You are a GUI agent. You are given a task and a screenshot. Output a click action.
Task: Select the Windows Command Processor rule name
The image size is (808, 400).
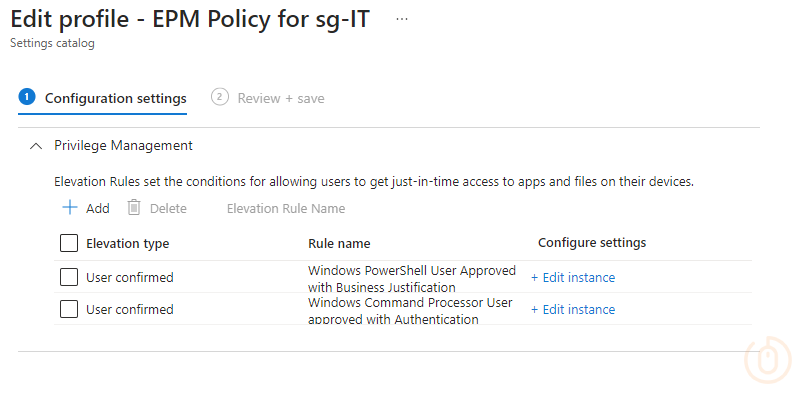point(410,310)
